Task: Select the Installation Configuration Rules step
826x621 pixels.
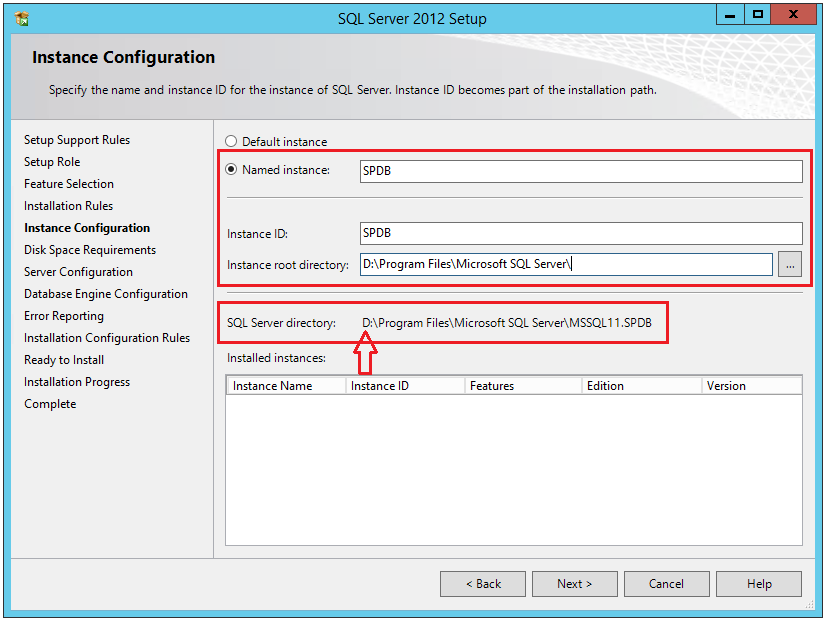Action: click(107, 338)
